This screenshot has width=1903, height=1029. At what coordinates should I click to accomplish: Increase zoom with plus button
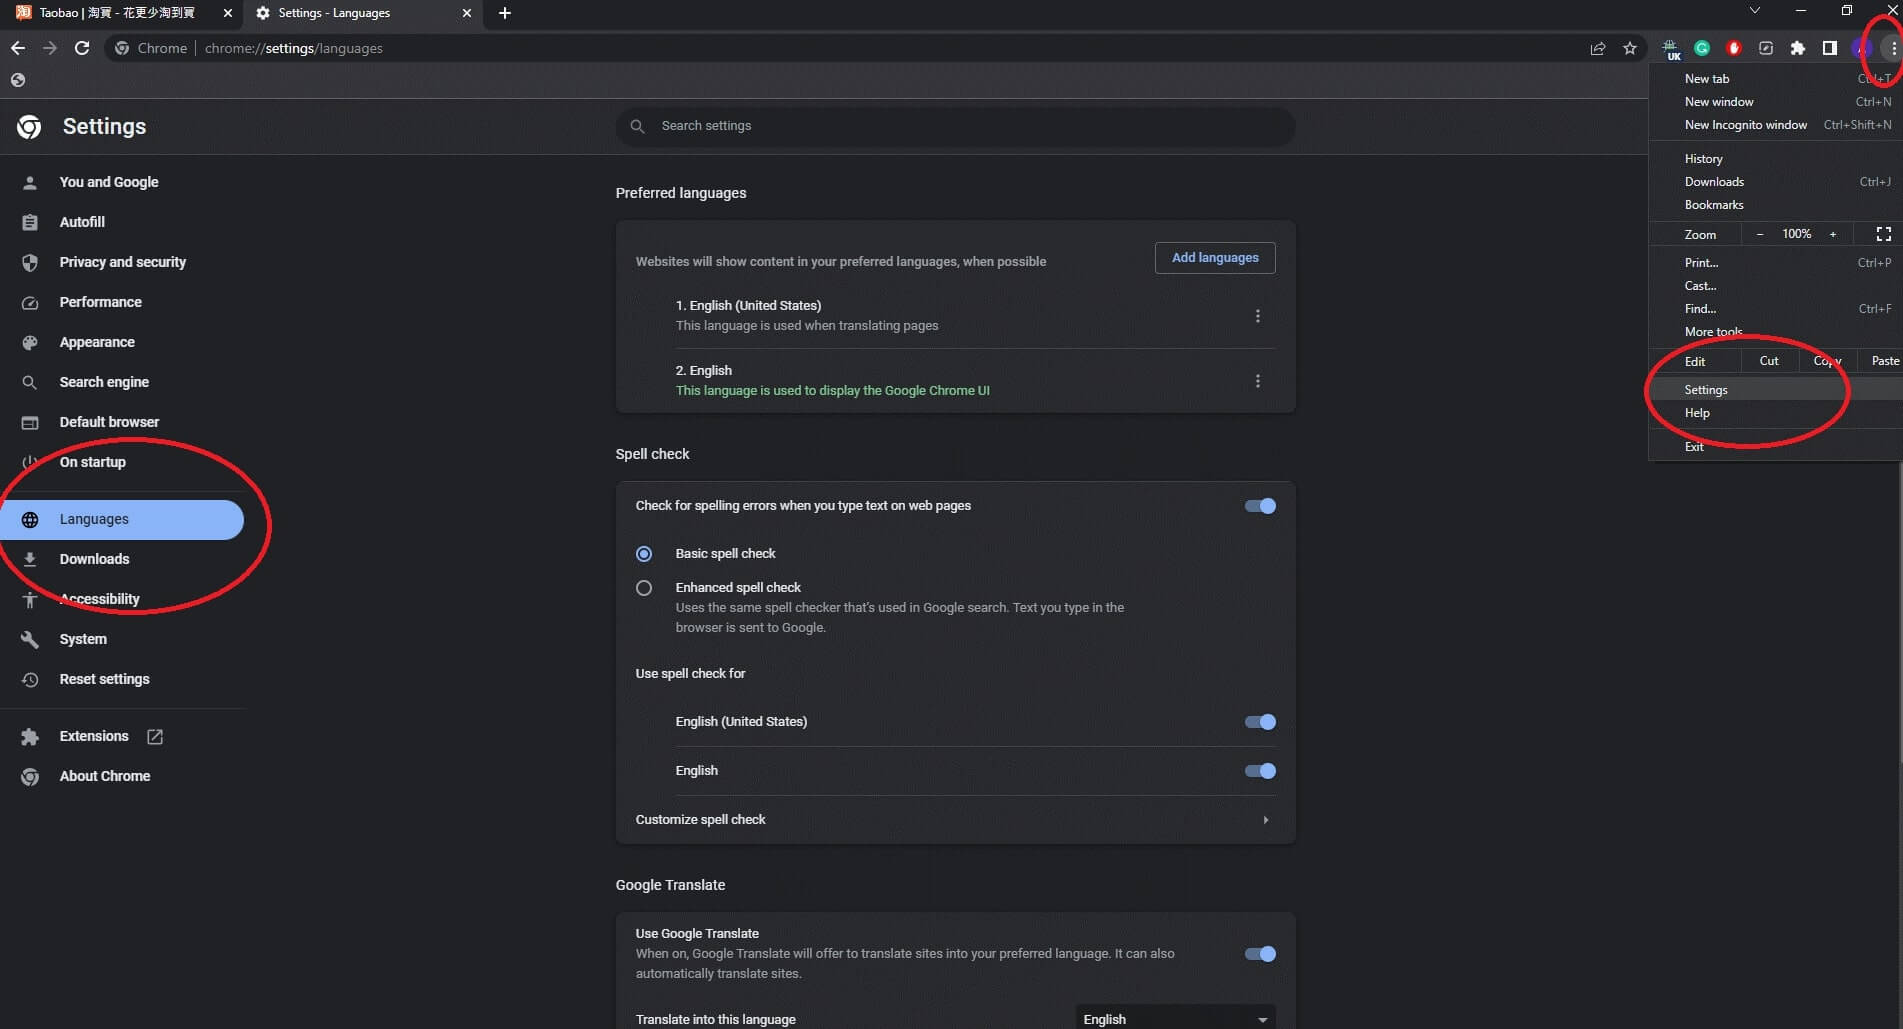[x=1832, y=234]
